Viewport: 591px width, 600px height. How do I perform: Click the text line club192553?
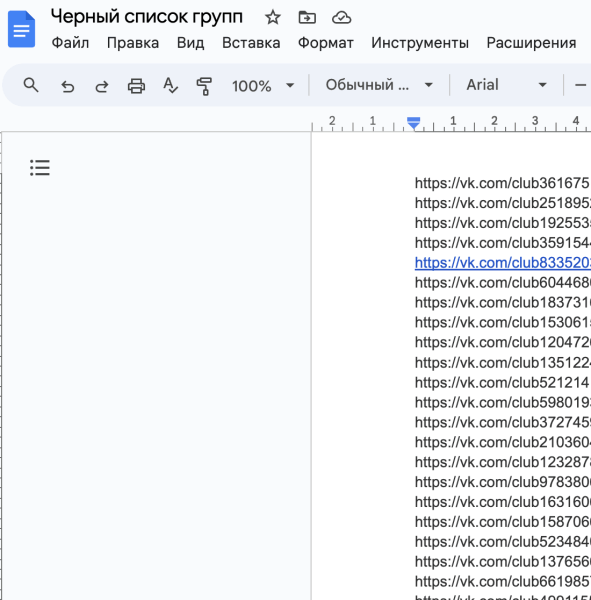click(x=503, y=223)
